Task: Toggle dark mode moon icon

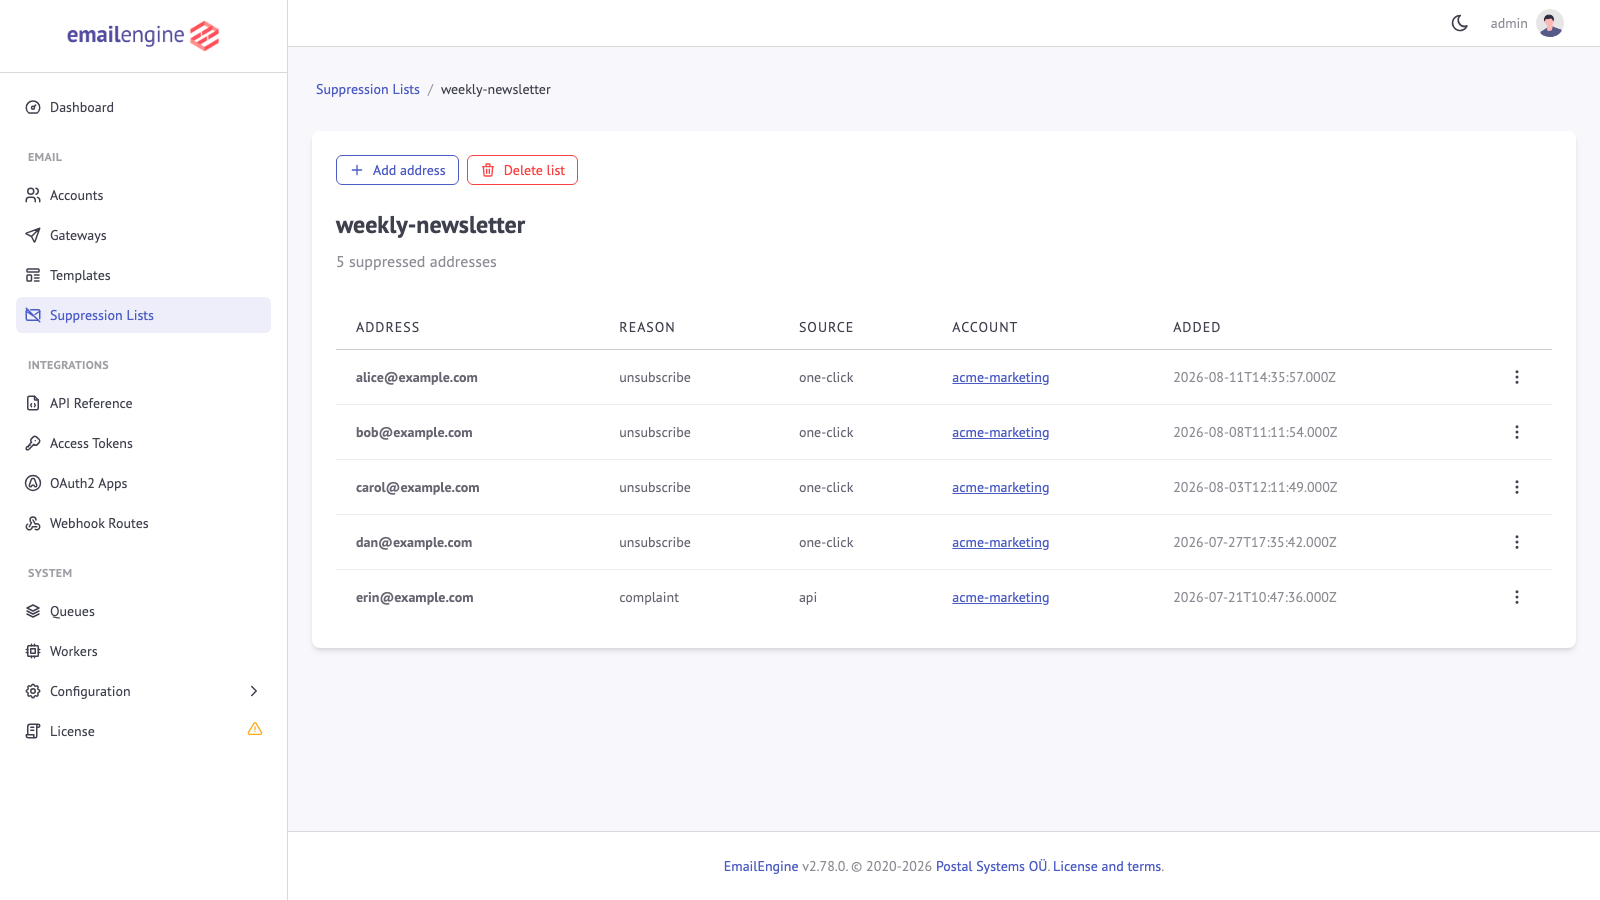Action: (1460, 23)
